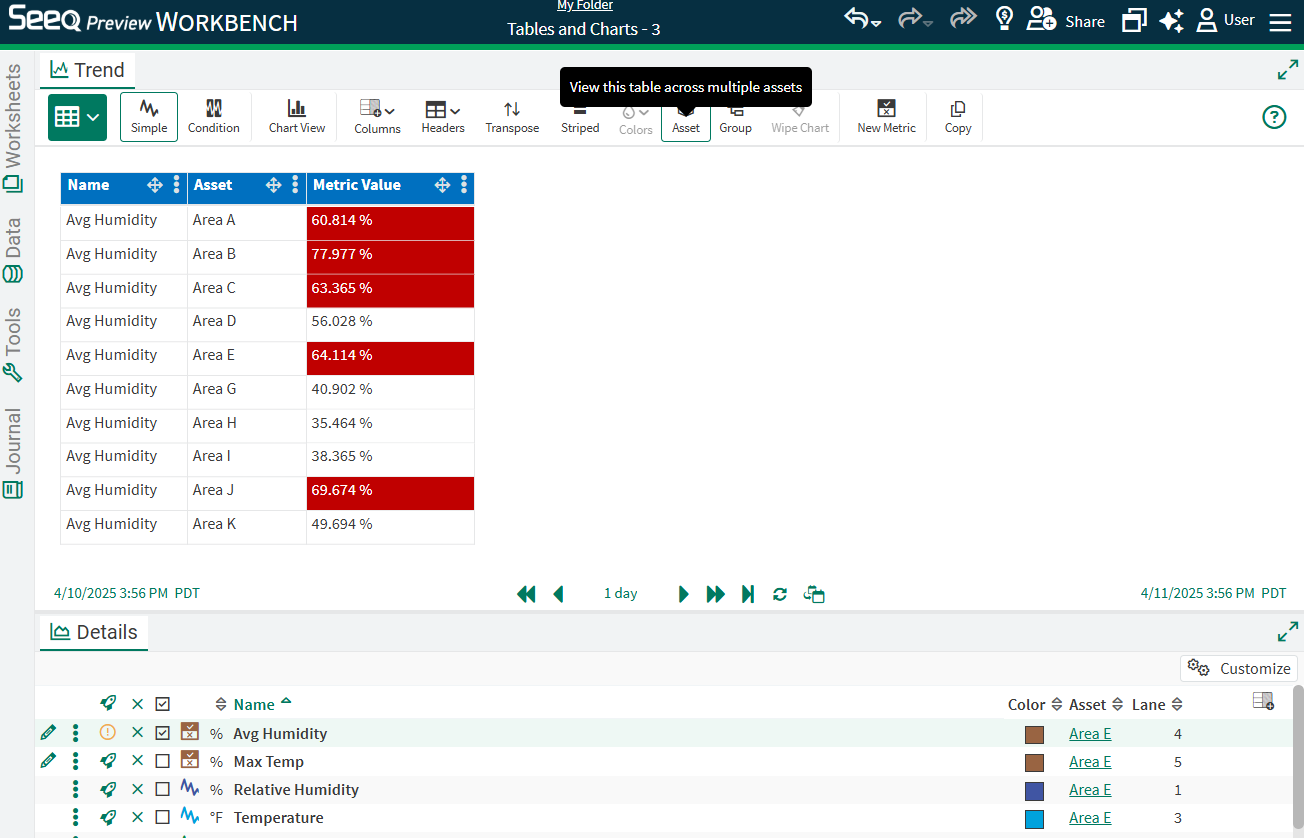
Task: Open the green table view selector dropdown
Action: point(77,117)
